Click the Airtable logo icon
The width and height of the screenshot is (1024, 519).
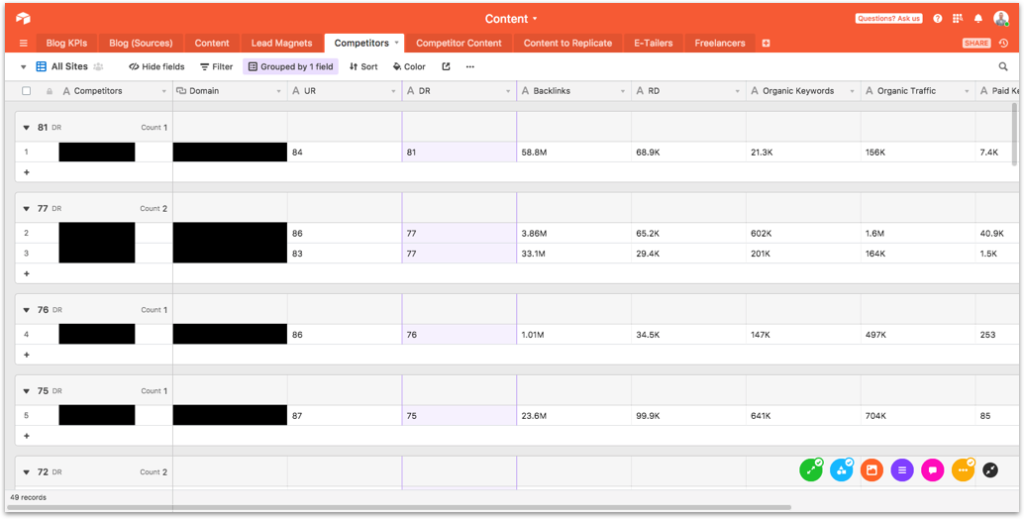24,18
